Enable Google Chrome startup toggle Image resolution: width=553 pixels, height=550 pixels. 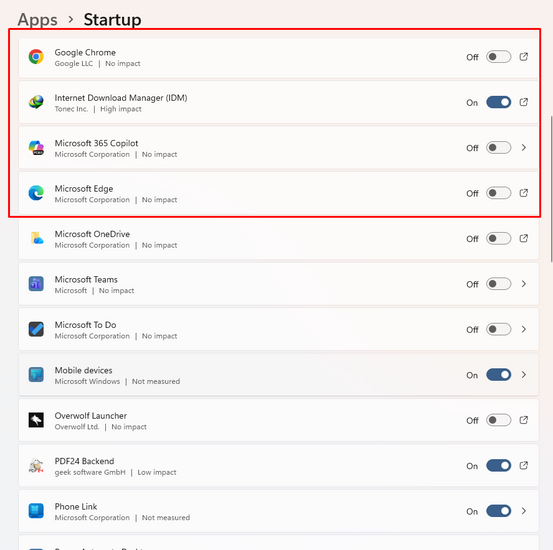[498, 57]
